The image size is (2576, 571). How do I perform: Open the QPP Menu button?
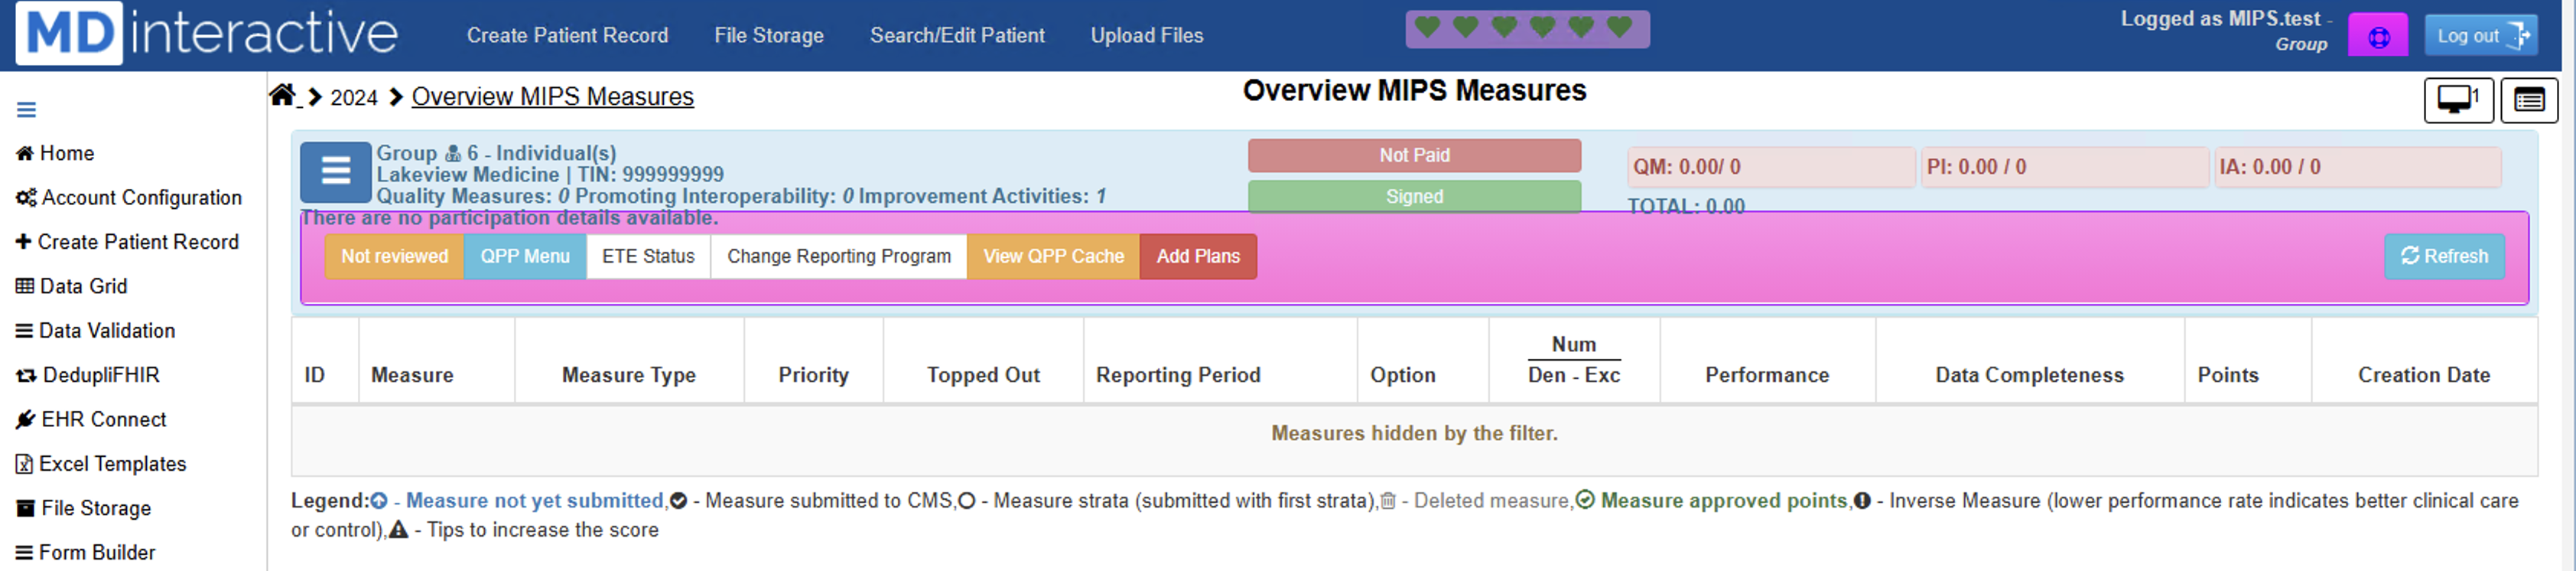click(x=525, y=256)
